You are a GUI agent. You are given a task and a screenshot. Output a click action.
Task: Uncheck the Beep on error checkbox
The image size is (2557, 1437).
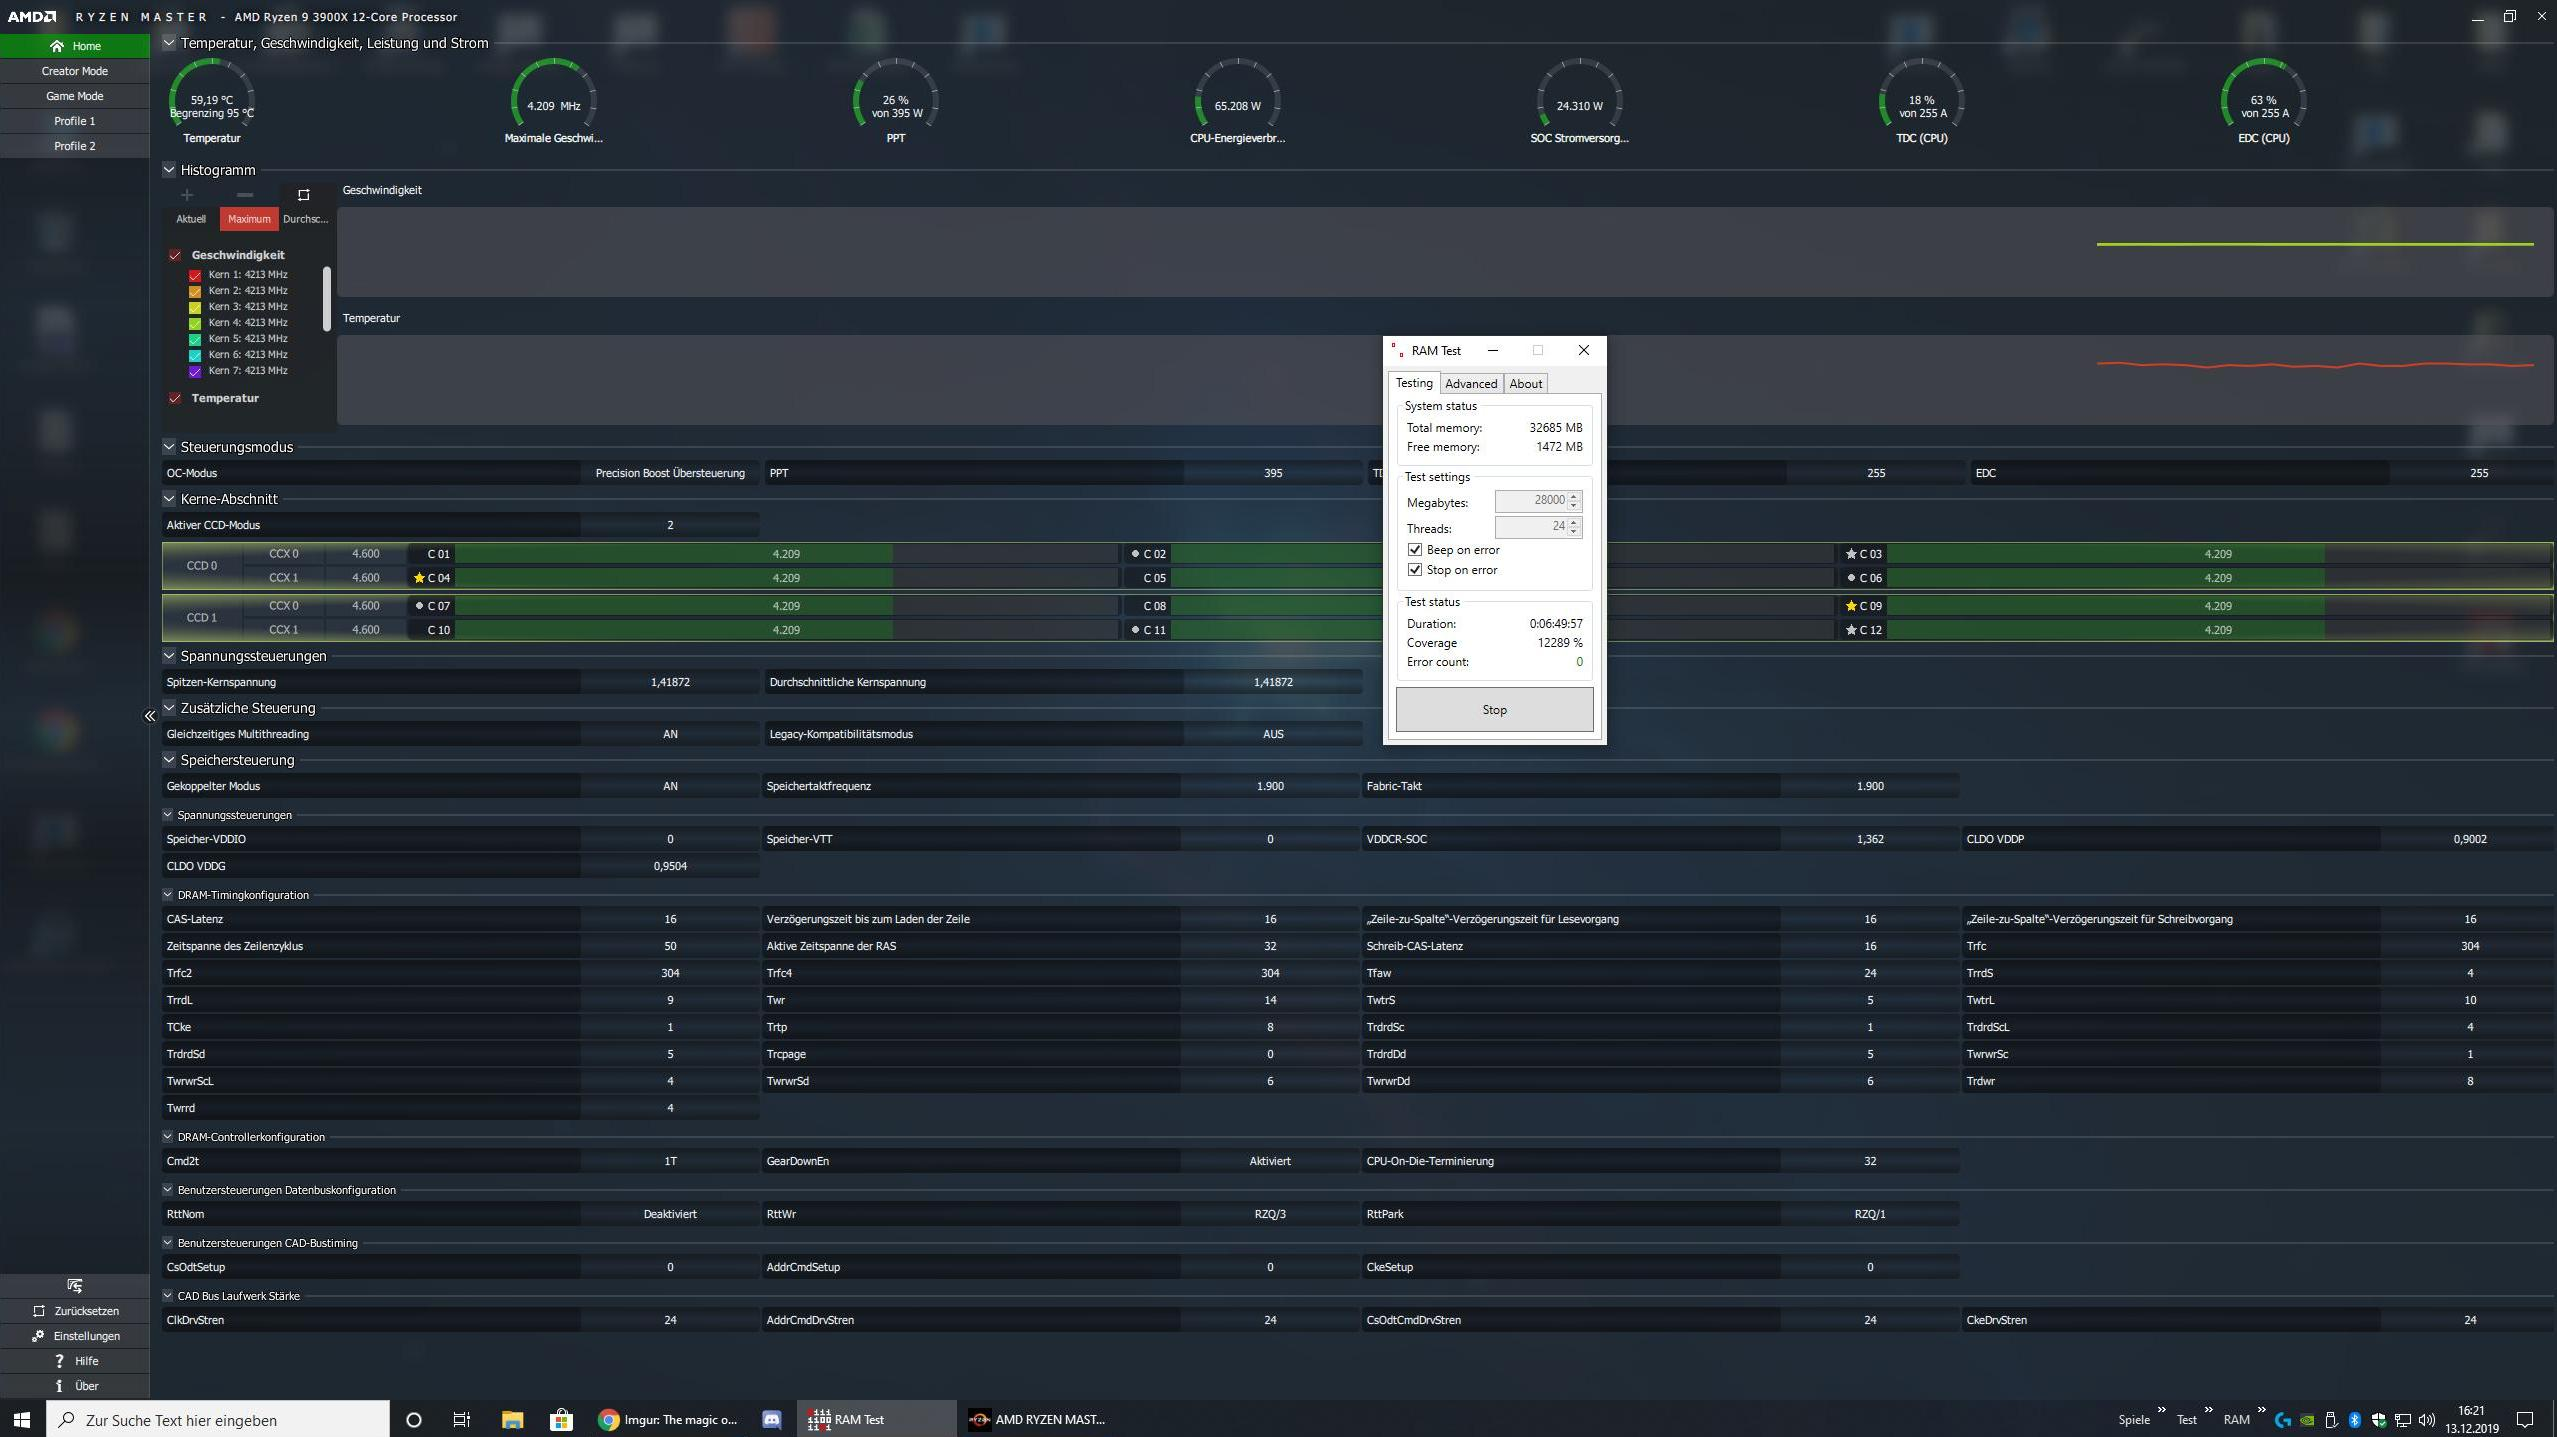[1414, 550]
